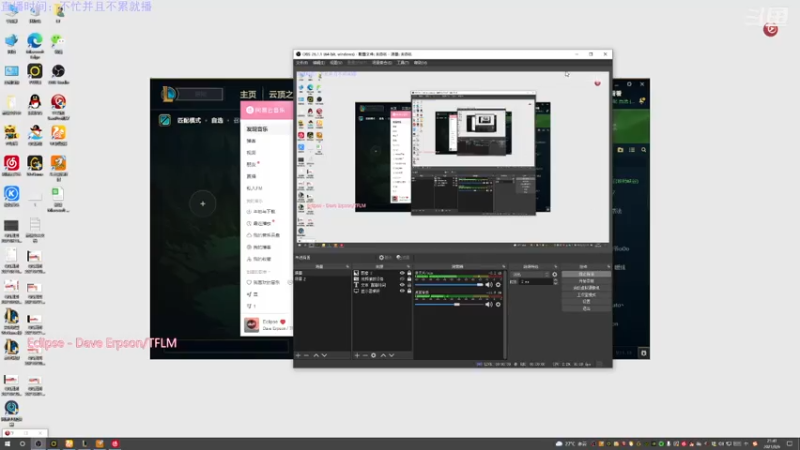Open OBS 场景集合 (Scene Collection) menu
The width and height of the screenshot is (800, 450).
[x=382, y=63]
